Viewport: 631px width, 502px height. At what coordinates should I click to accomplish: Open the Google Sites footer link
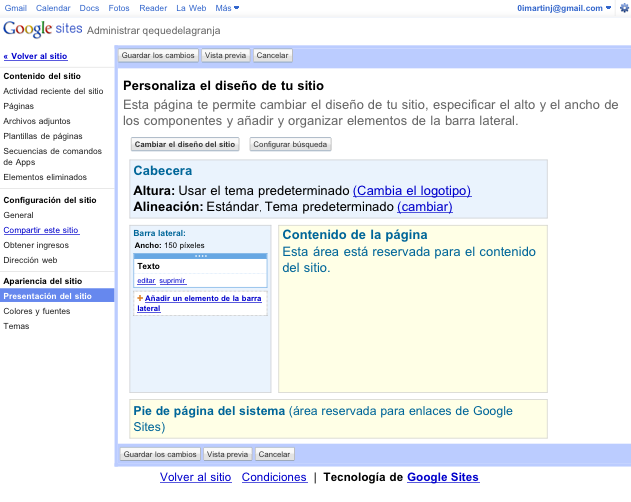click(x=443, y=477)
